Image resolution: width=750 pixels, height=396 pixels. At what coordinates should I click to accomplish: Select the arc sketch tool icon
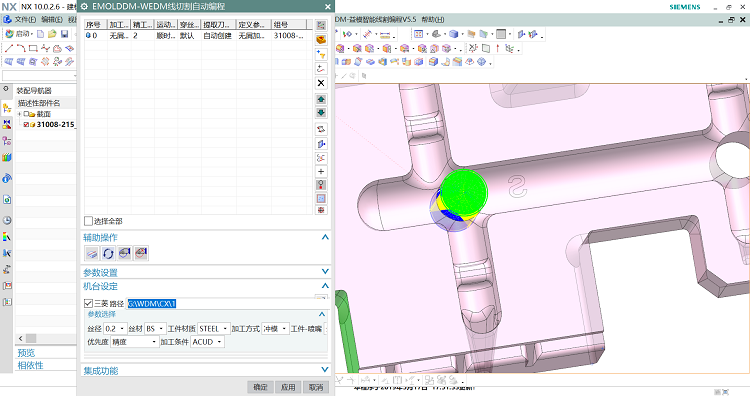[x=21, y=48]
